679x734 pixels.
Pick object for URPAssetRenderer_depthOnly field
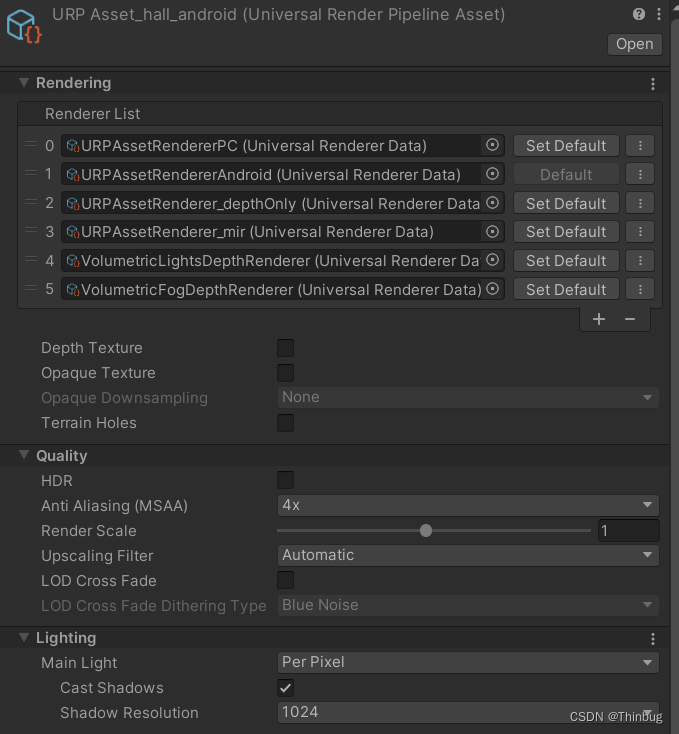(x=492, y=203)
